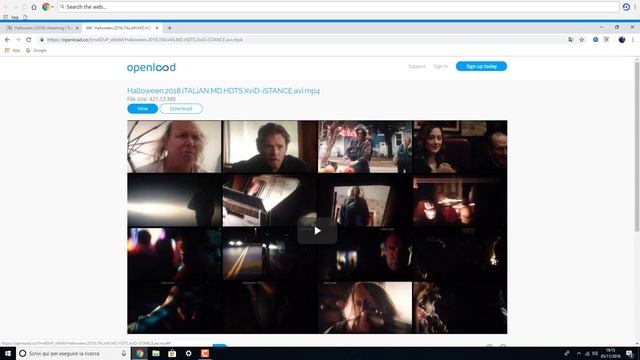Open the Google bookmark
Image resolution: width=640 pixels, height=360 pixels.
pos(36,50)
